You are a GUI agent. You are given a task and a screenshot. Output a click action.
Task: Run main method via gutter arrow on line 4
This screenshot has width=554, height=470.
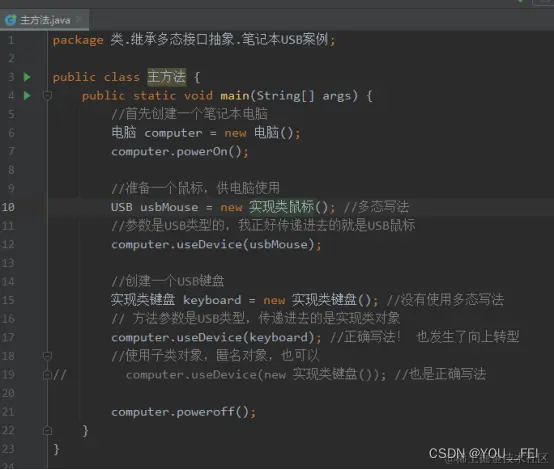click(x=27, y=95)
